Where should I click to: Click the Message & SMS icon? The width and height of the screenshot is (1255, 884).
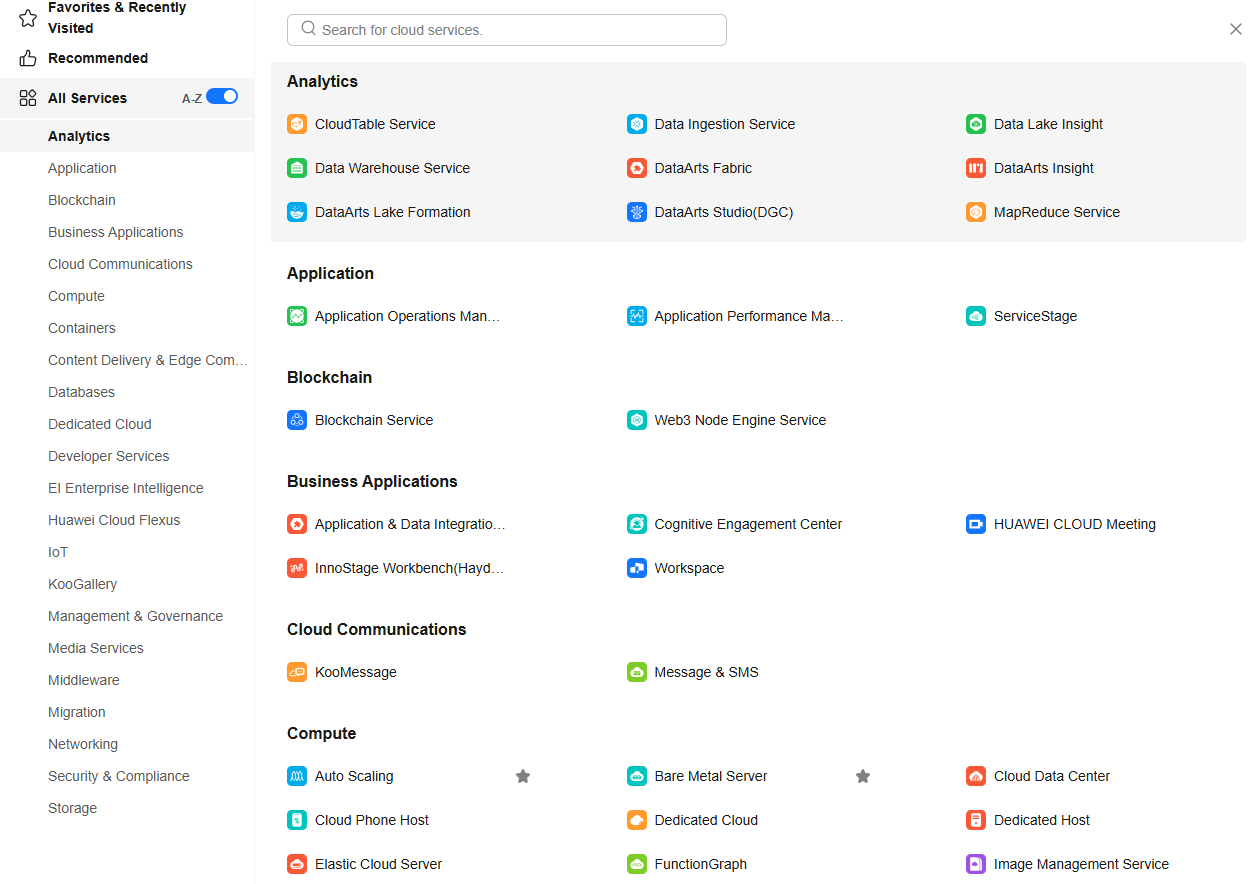tap(637, 672)
